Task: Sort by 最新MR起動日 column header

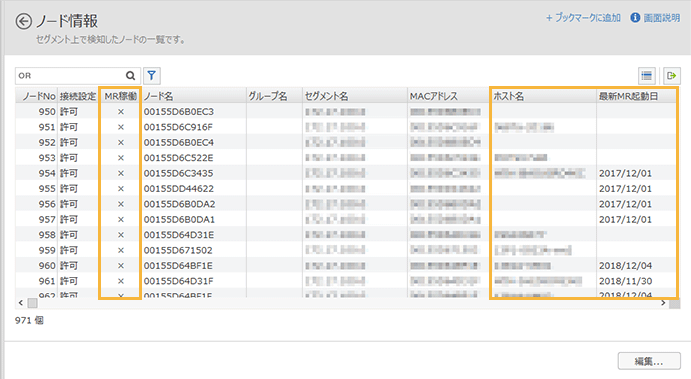Action: point(636,96)
